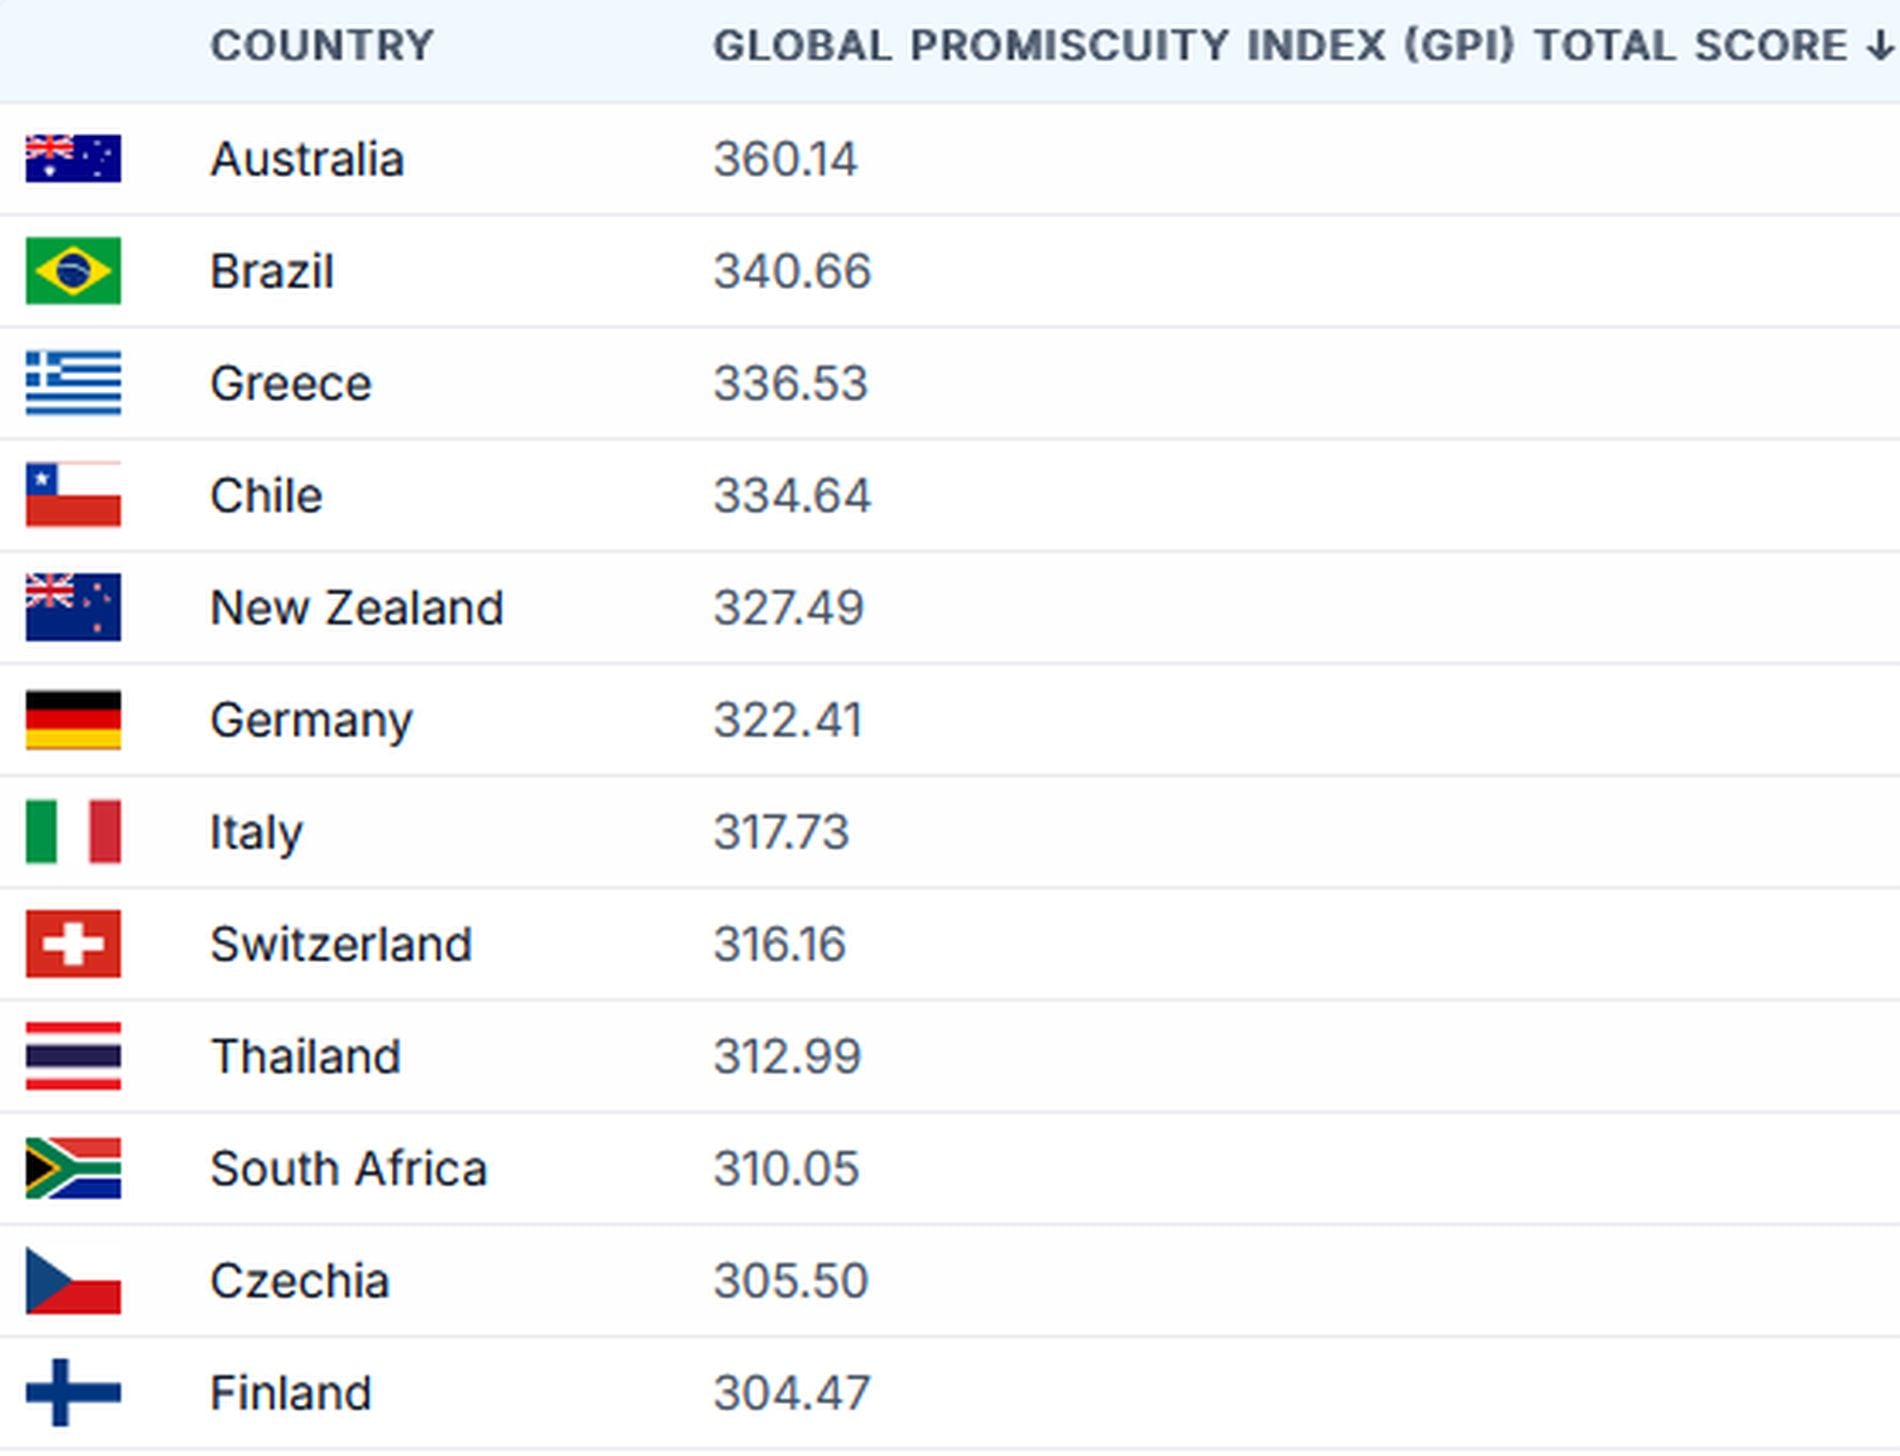
Task: Click the Italy flag icon
Action: [x=73, y=832]
